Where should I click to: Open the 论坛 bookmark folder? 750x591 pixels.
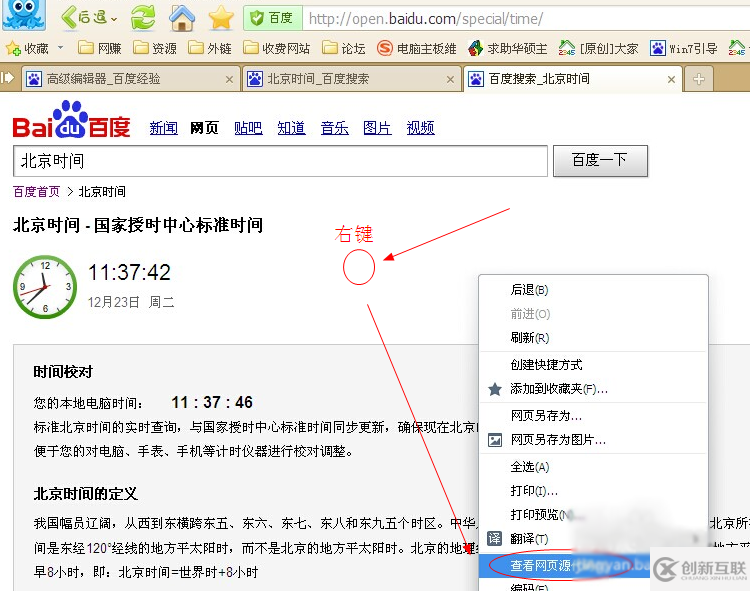[x=344, y=48]
